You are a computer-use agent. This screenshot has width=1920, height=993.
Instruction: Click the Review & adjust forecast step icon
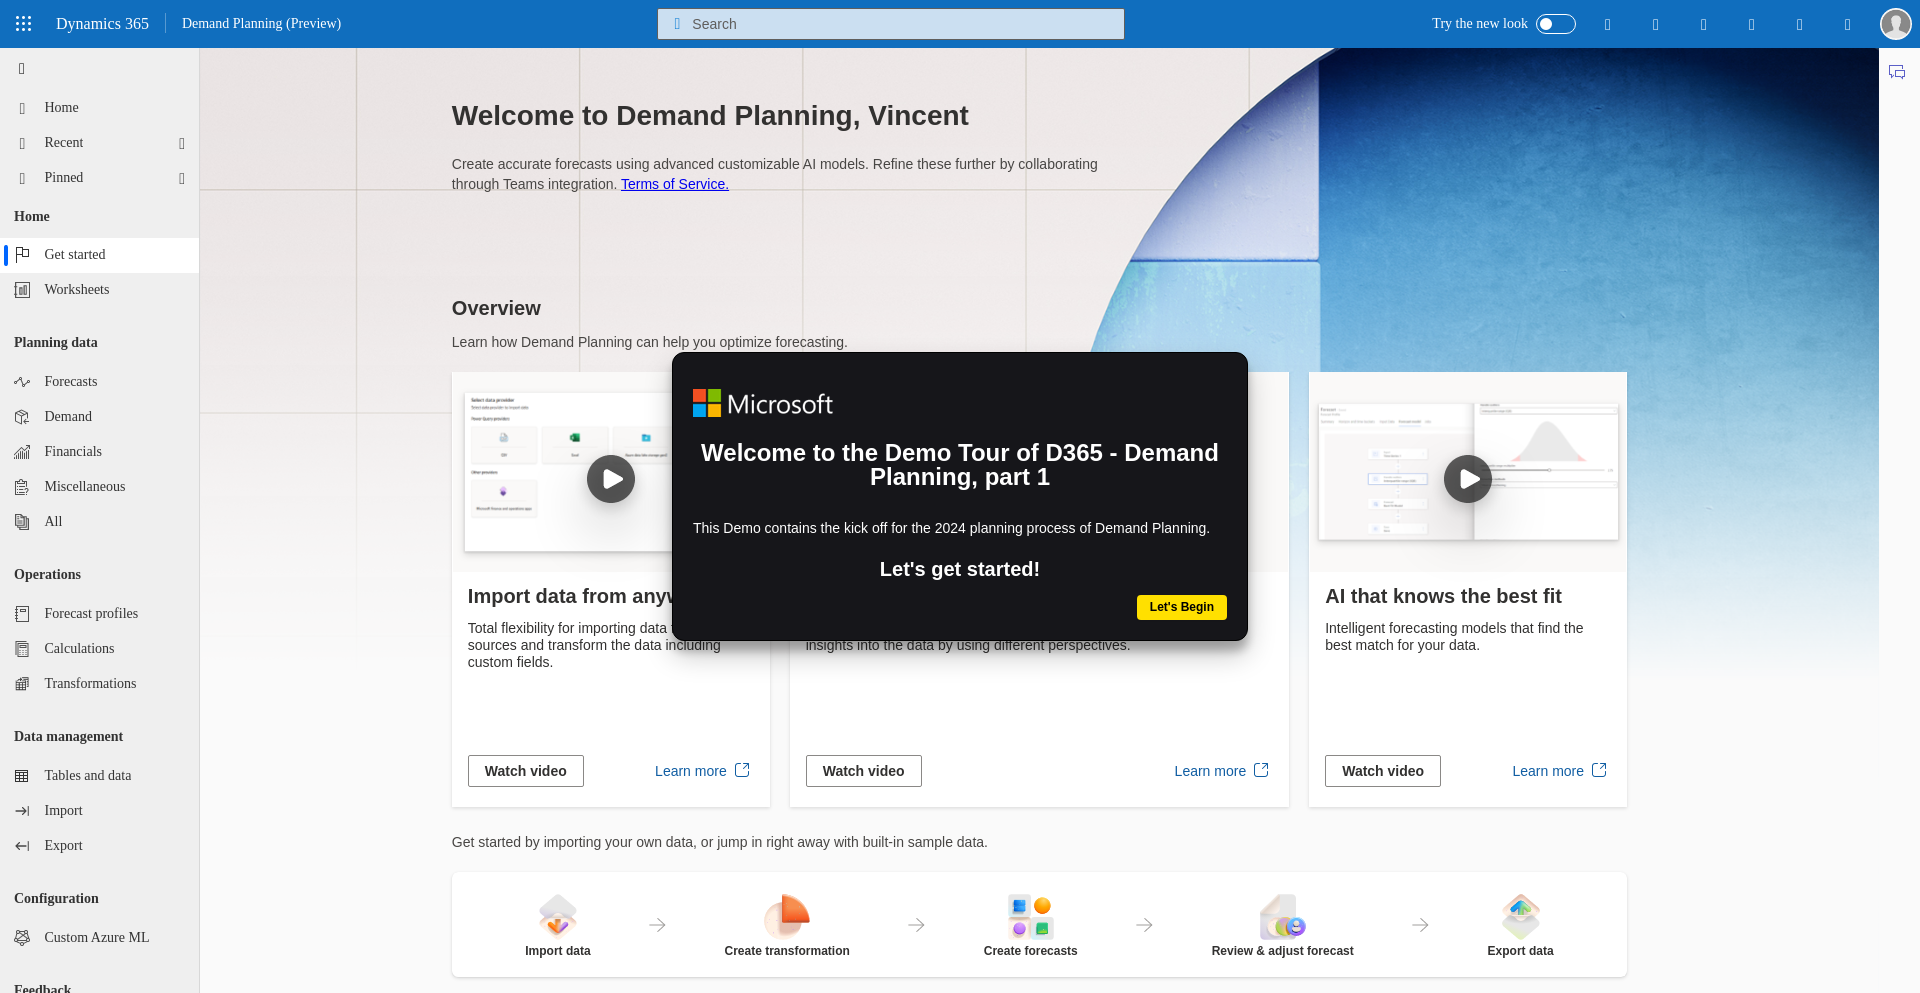tap(1283, 915)
